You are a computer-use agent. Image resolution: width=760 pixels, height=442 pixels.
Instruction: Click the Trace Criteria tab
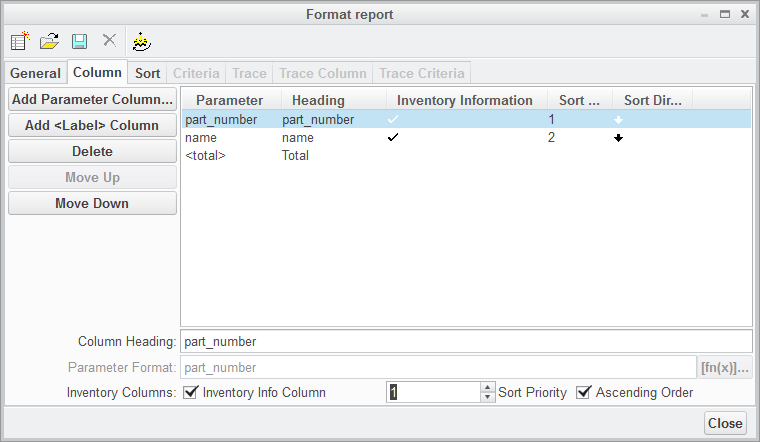[x=422, y=73]
